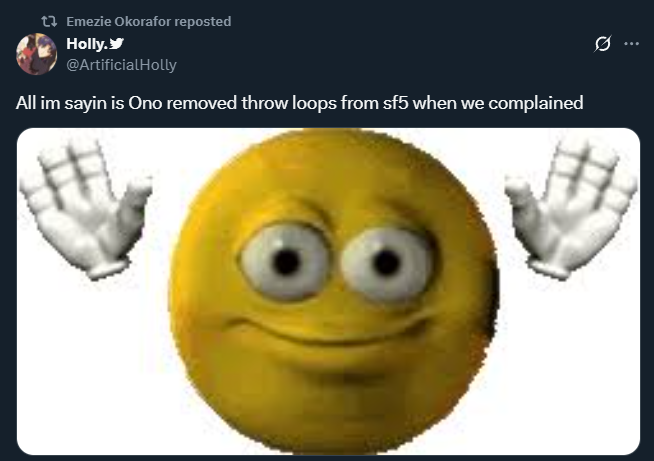Click the word "complained" in the tweet
The image size is (654, 461).
click(536, 103)
